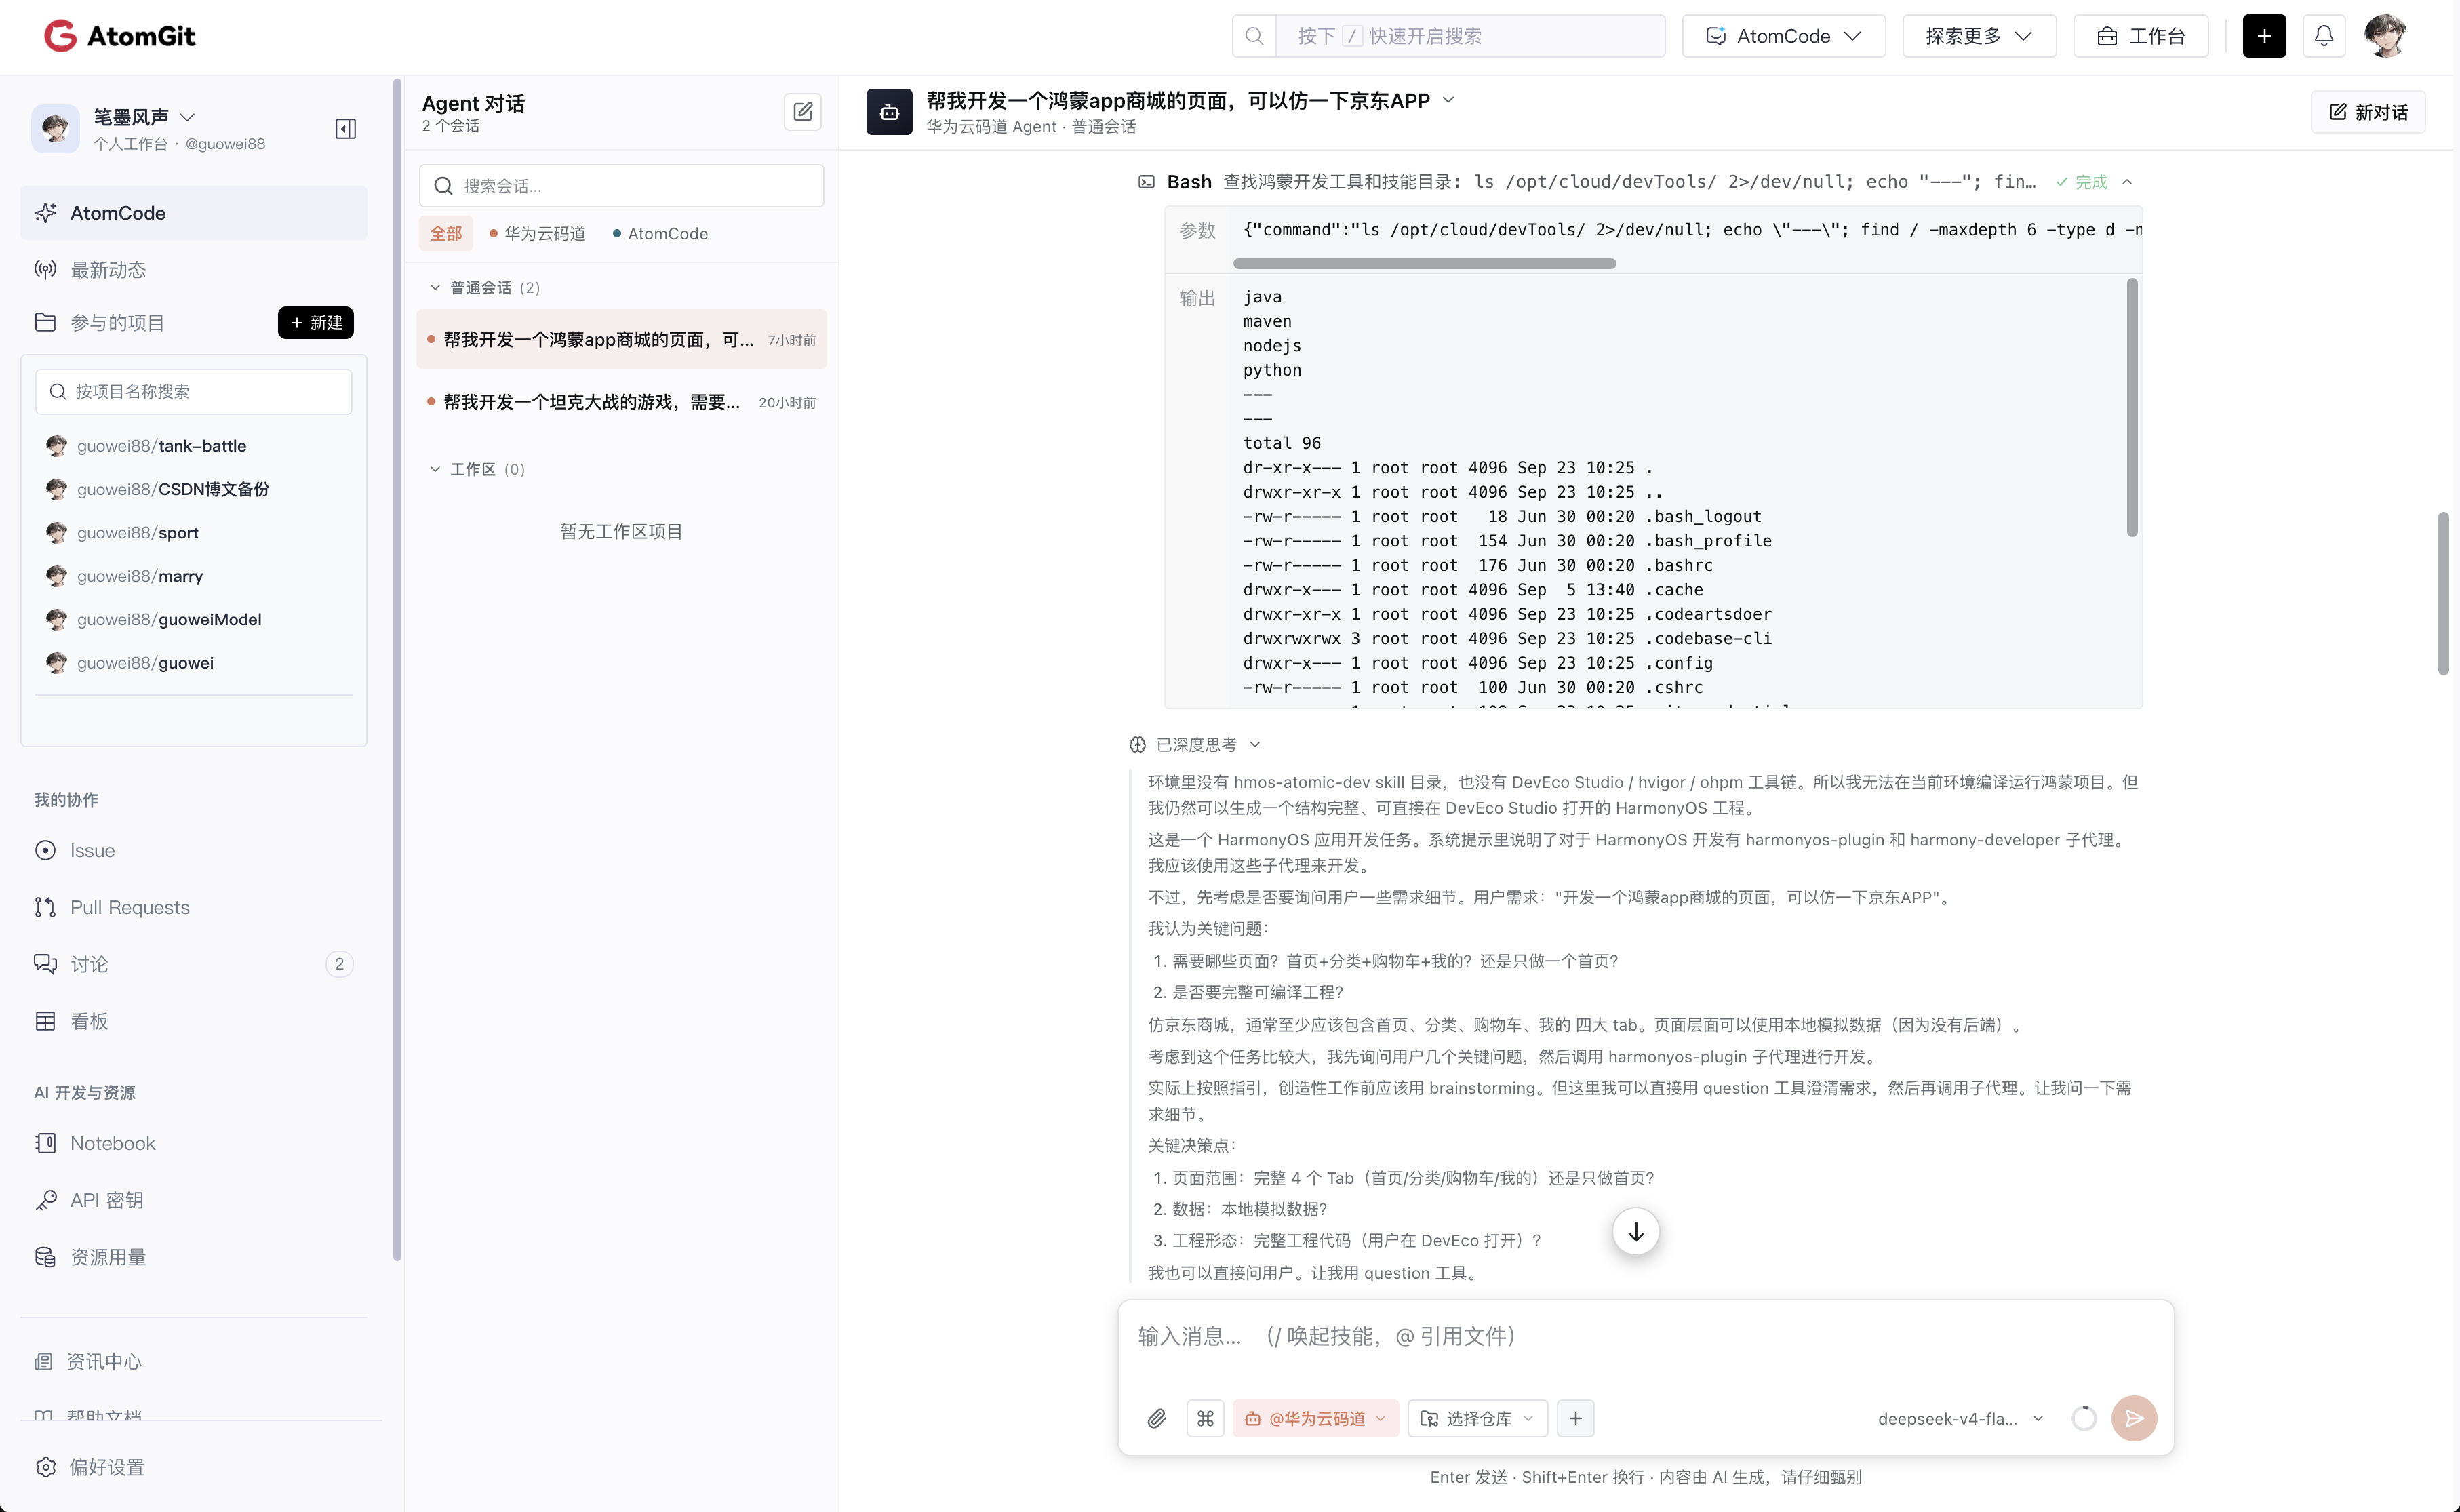Collapse the left sidebar panel icon

346,129
